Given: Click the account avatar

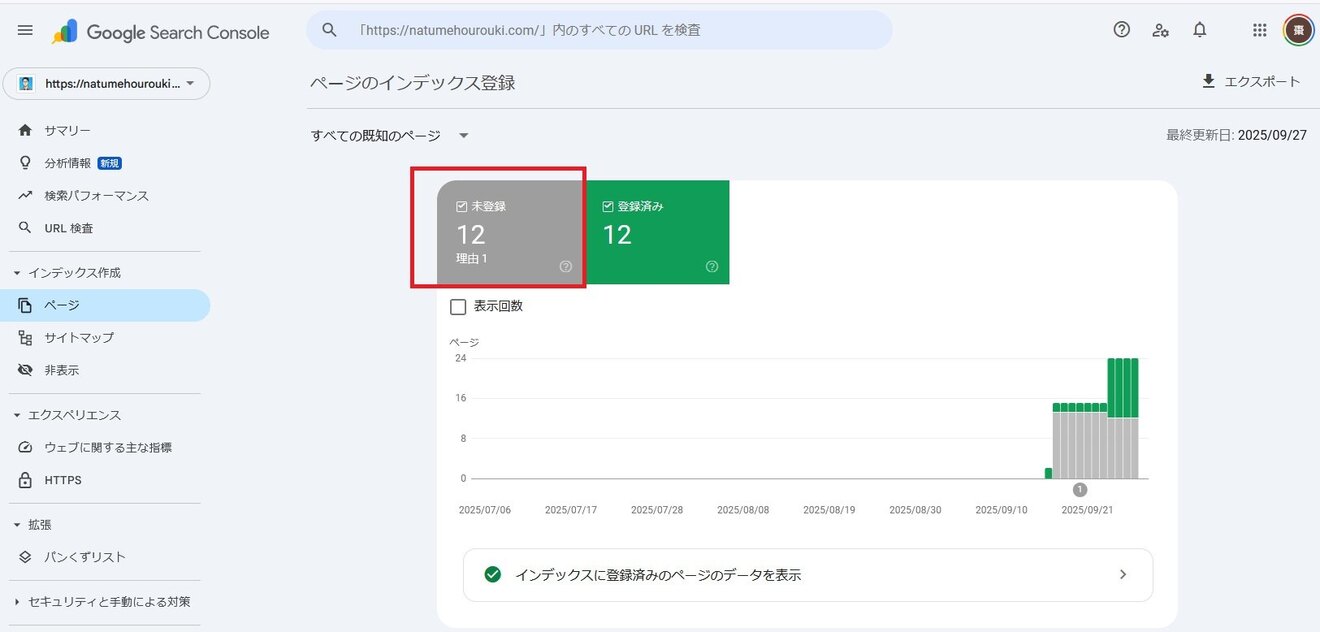Looking at the screenshot, I should (1298, 30).
